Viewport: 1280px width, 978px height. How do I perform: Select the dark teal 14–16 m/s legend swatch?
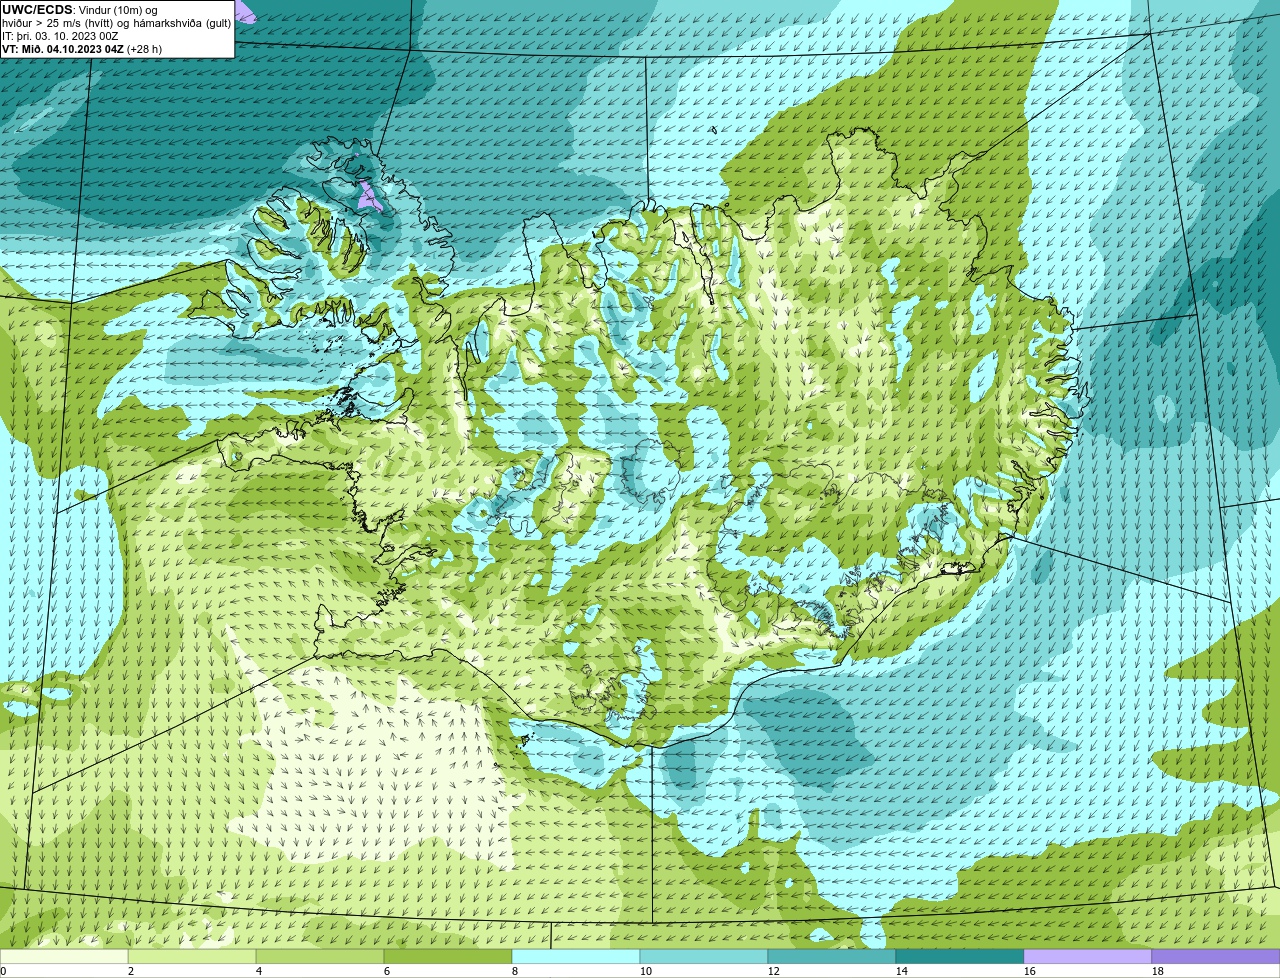point(960,957)
